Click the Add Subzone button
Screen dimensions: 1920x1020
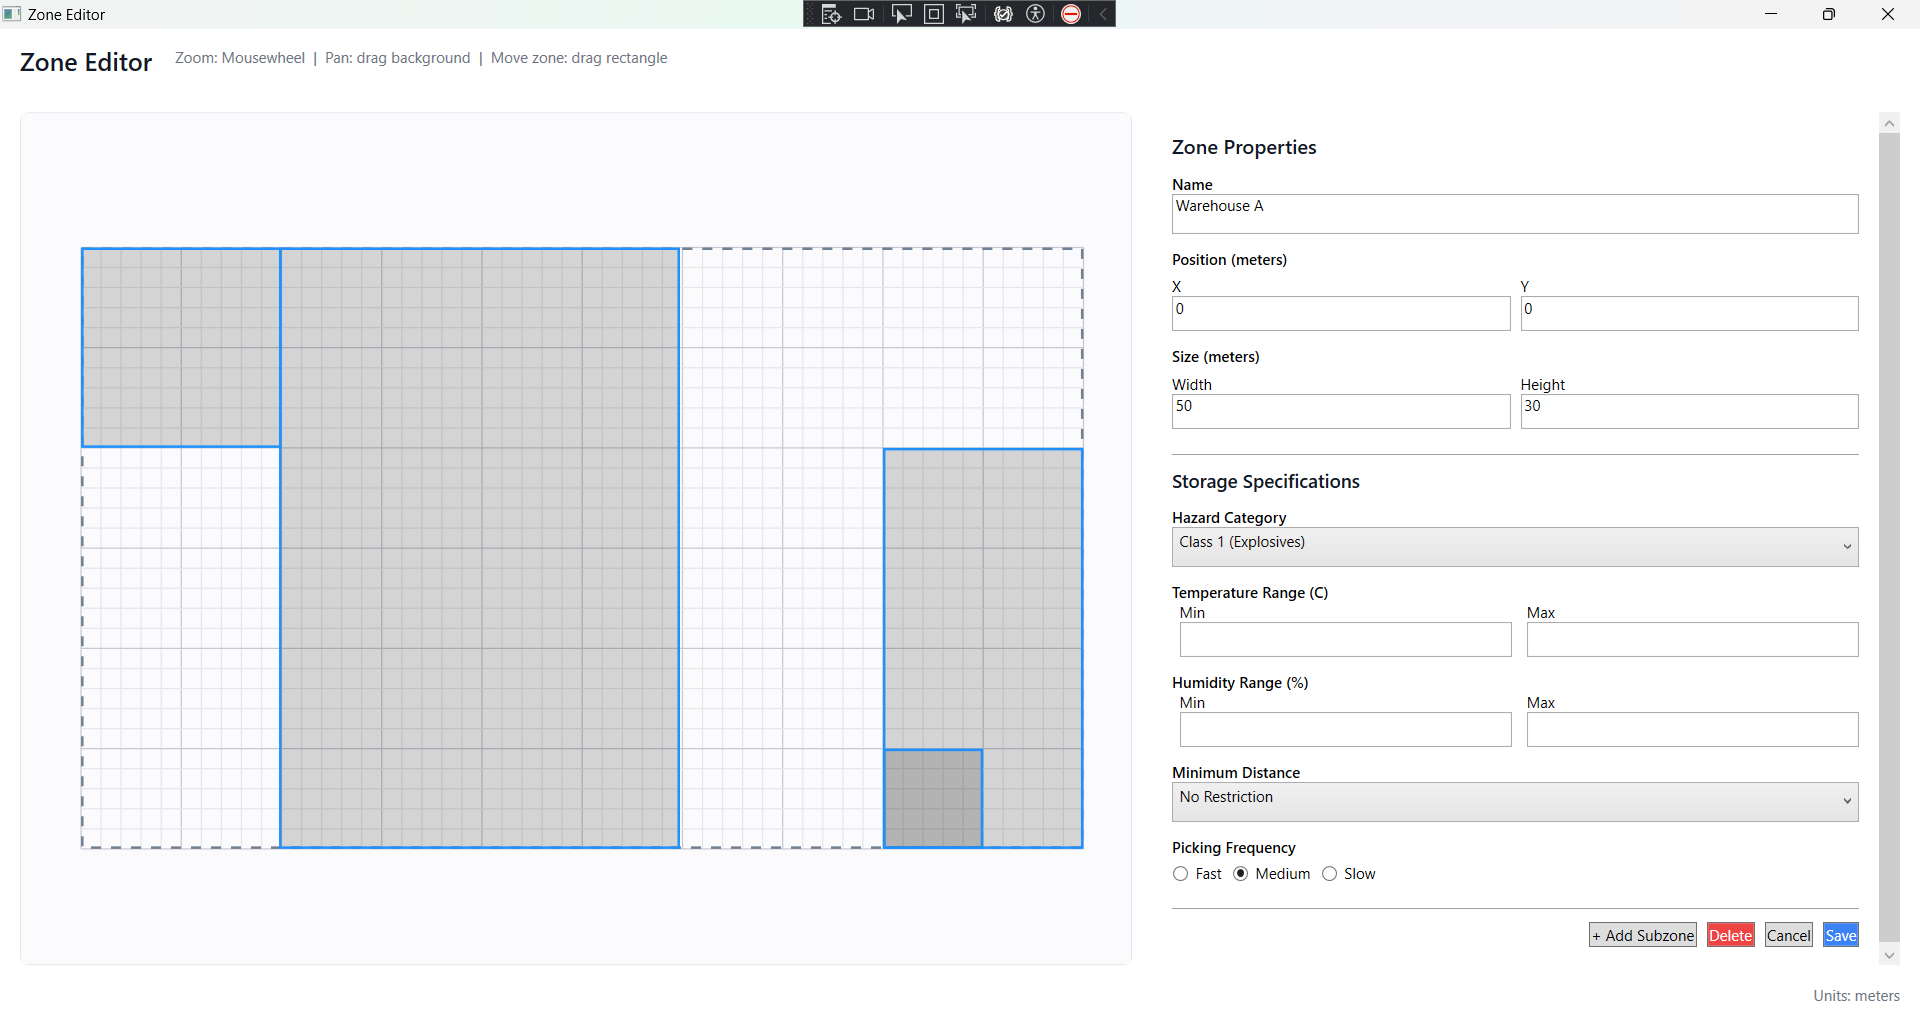click(x=1642, y=934)
